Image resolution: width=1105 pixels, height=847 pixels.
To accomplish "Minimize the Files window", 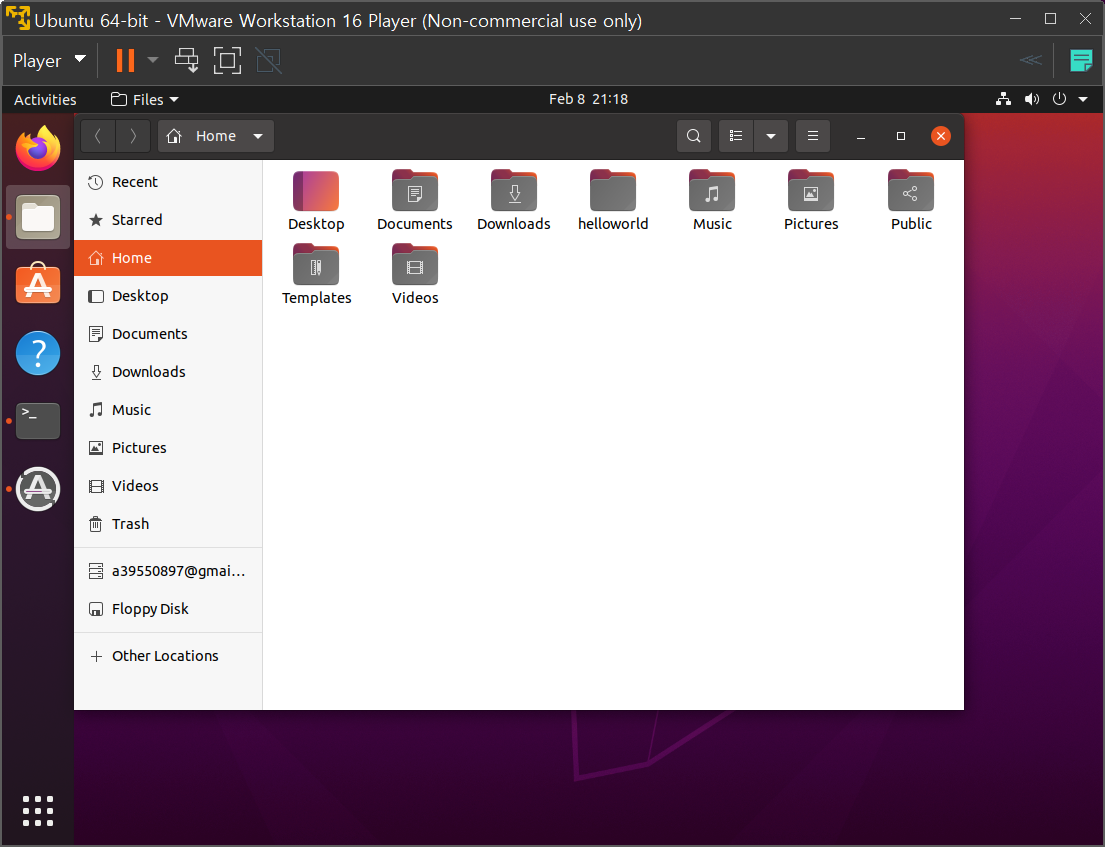I will pyautogui.click(x=860, y=136).
